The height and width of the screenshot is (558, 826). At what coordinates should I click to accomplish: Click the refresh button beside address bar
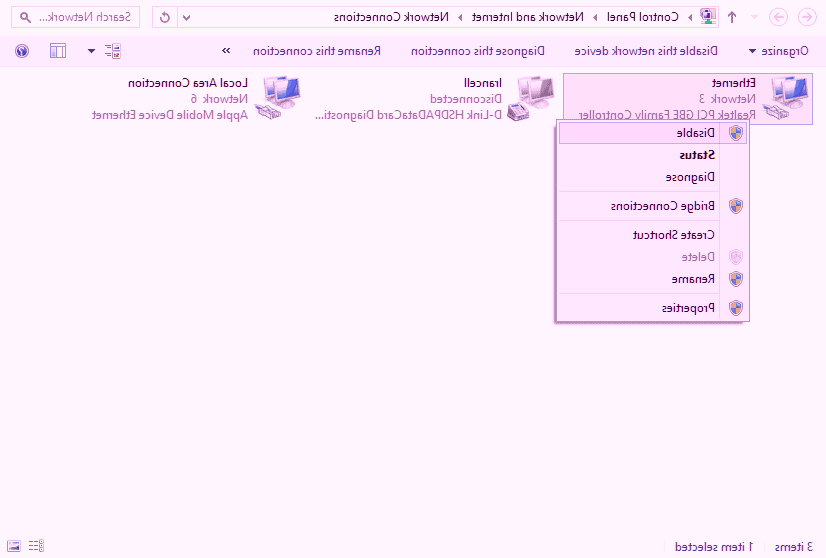click(x=164, y=17)
